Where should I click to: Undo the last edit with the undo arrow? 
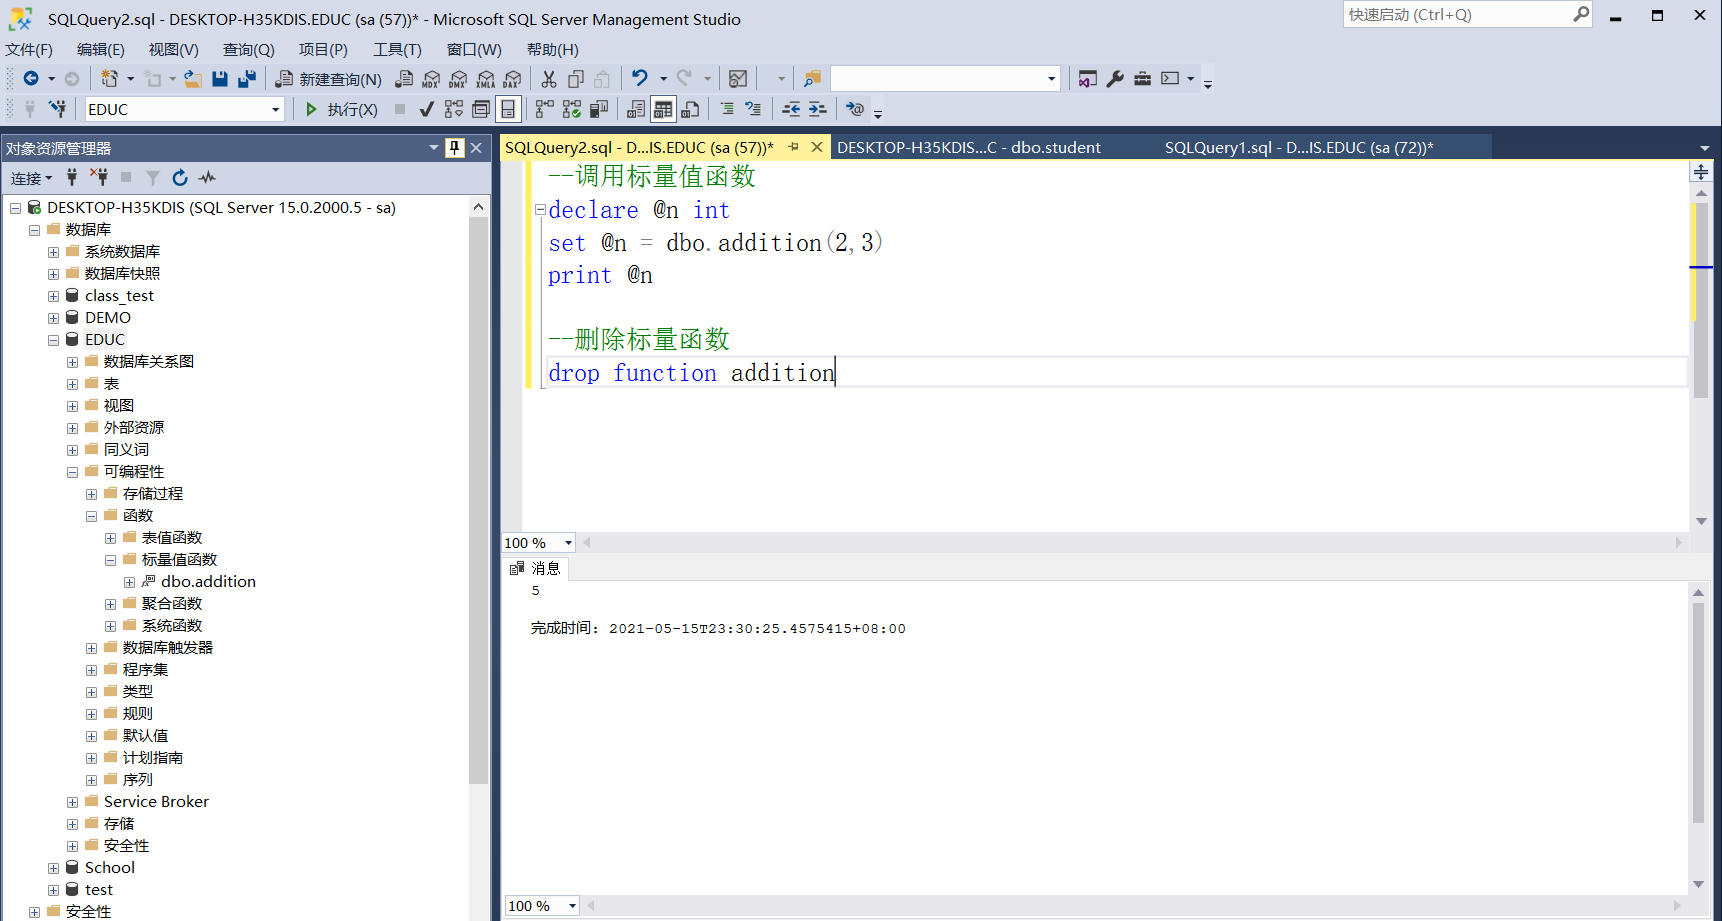(x=640, y=78)
